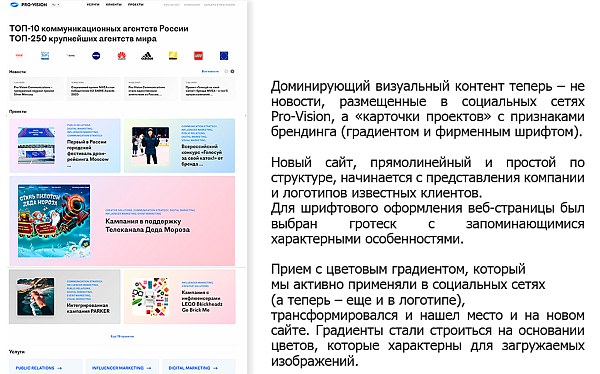Open the 'Все новости' link
This screenshot has width=600, height=374.
[x=210, y=72]
